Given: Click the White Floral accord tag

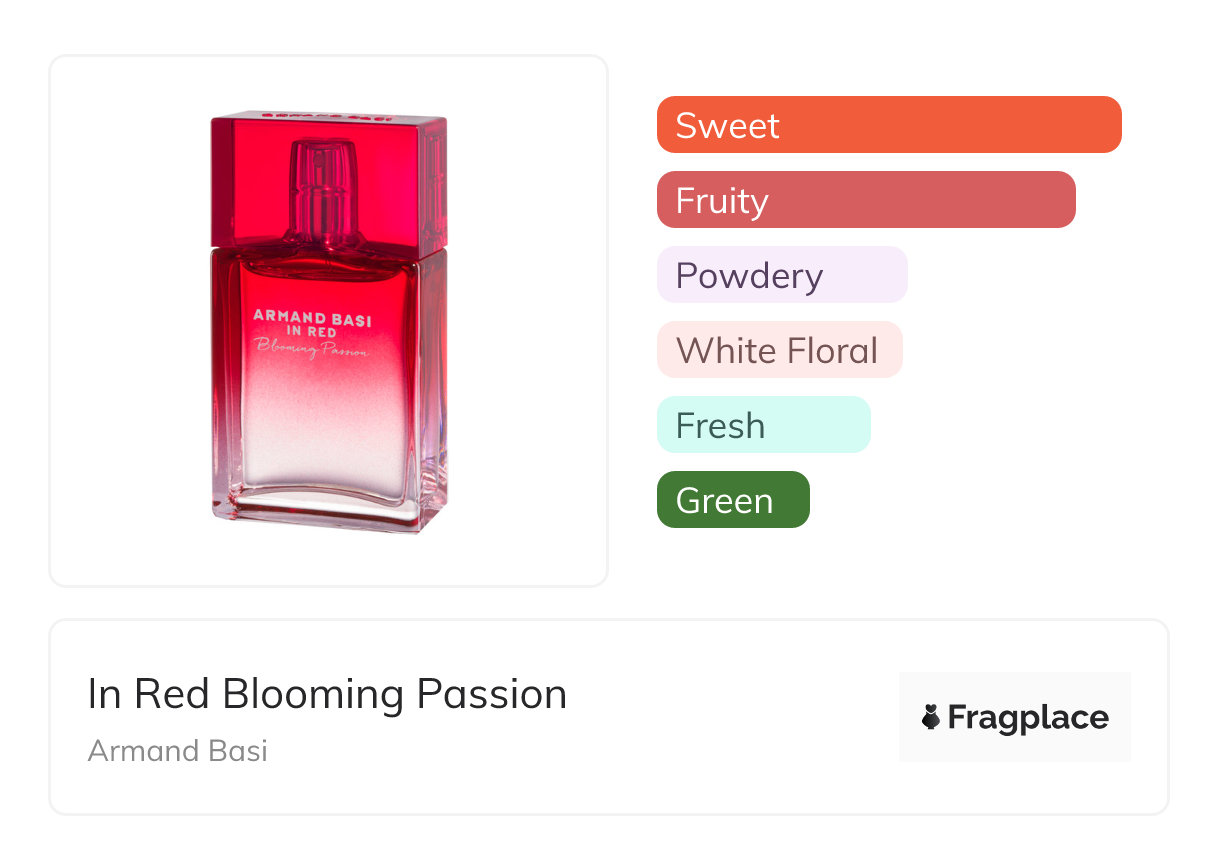Looking at the screenshot, I should point(779,350).
